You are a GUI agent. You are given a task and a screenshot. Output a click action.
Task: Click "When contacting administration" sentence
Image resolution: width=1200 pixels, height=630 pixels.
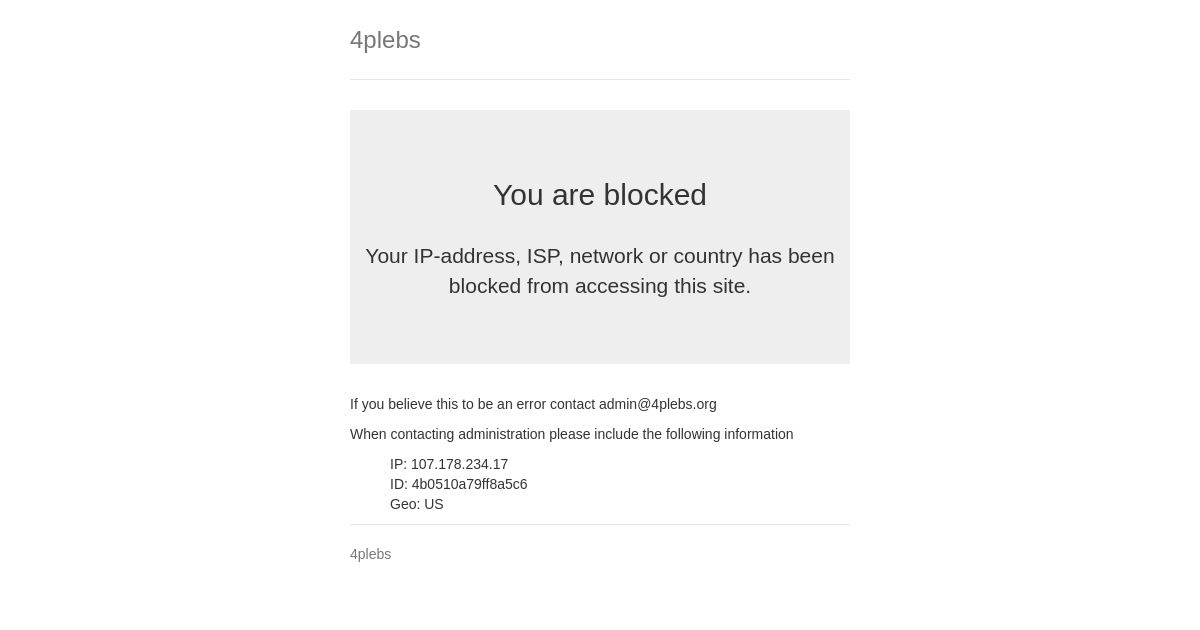(571, 434)
